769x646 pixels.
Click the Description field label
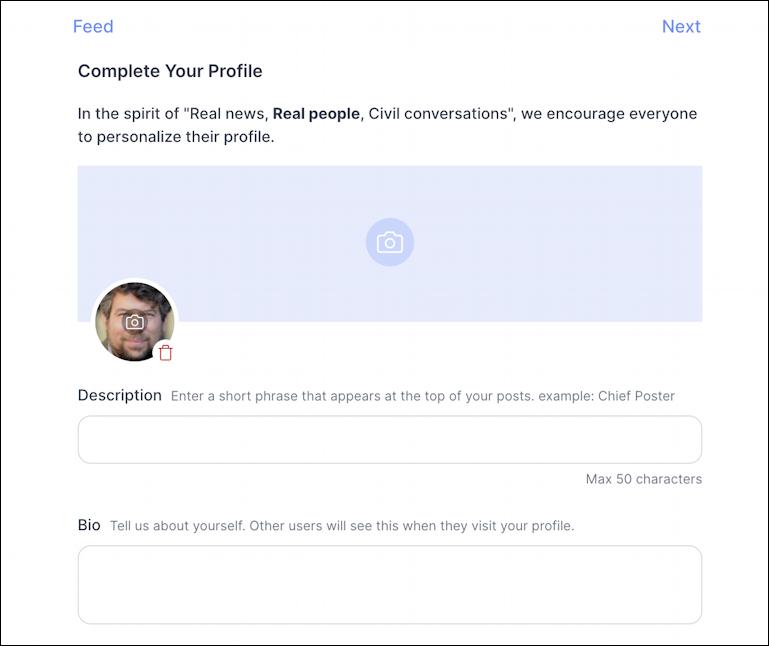point(120,395)
